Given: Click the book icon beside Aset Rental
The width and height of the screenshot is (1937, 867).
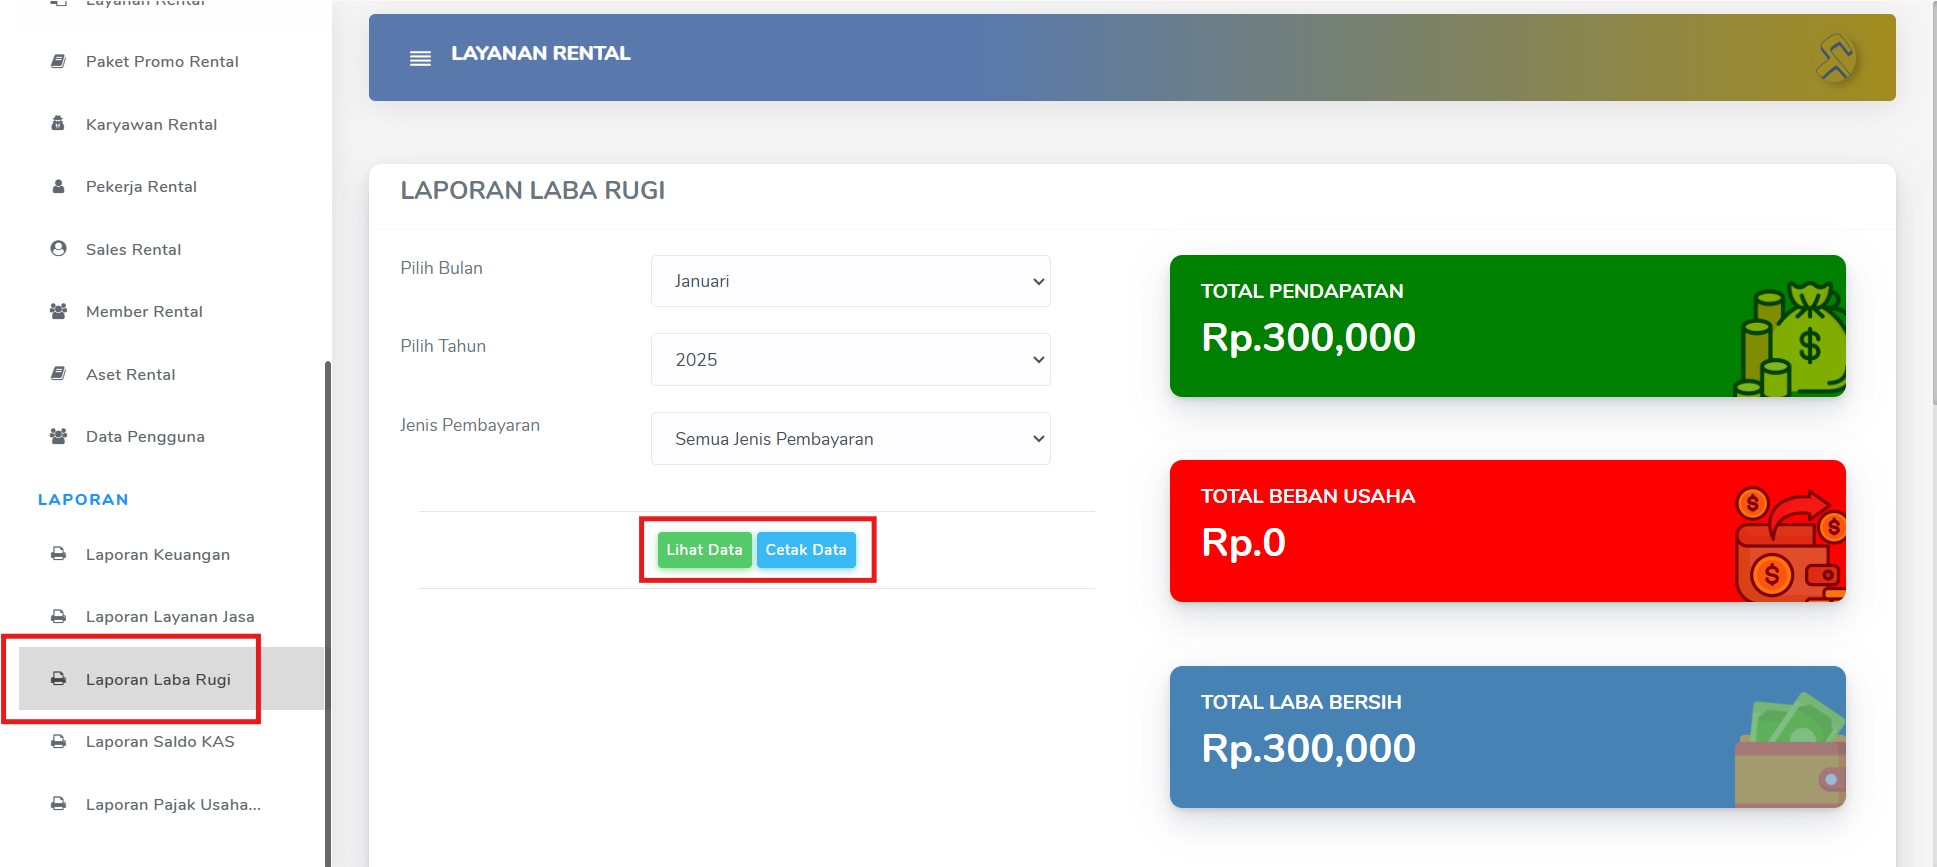Looking at the screenshot, I should coord(59,374).
